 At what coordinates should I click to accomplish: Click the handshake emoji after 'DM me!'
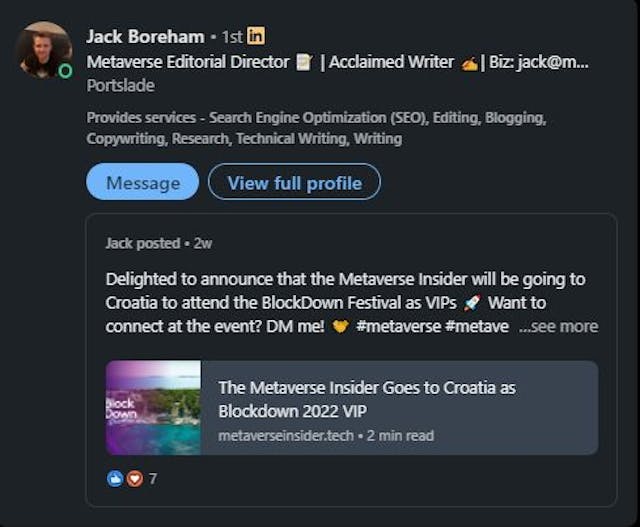tap(339, 326)
